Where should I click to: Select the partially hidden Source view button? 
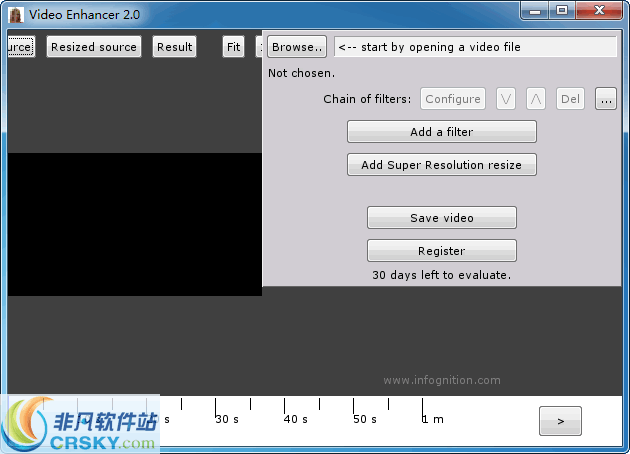(21, 47)
